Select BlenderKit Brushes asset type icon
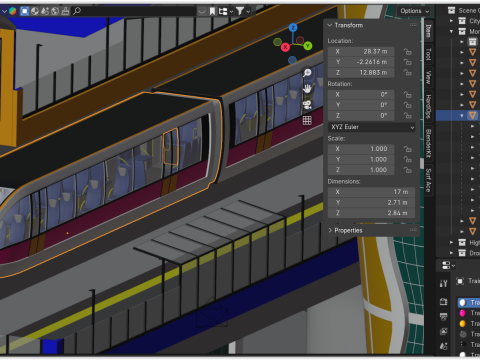The height and width of the screenshot is (360, 480). [x=65, y=11]
